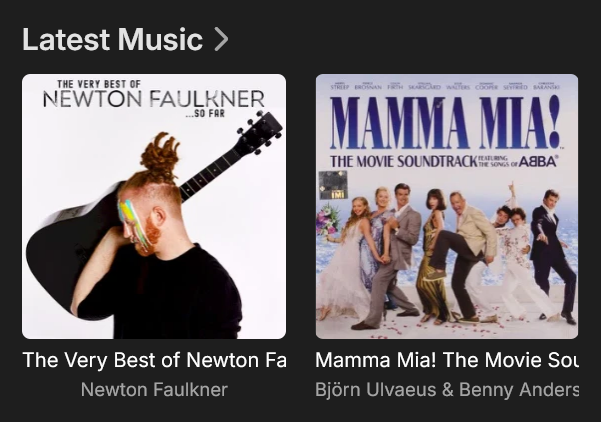601x422 pixels.
Task: Open the Newton Faulkner album cover
Action: pyautogui.click(x=154, y=206)
